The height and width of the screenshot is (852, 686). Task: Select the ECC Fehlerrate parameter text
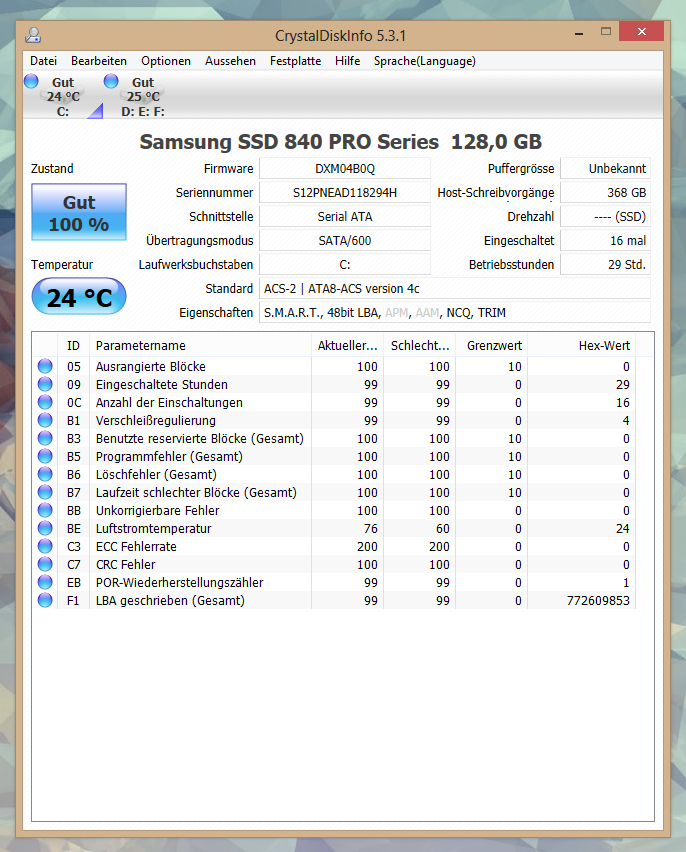[136, 546]
